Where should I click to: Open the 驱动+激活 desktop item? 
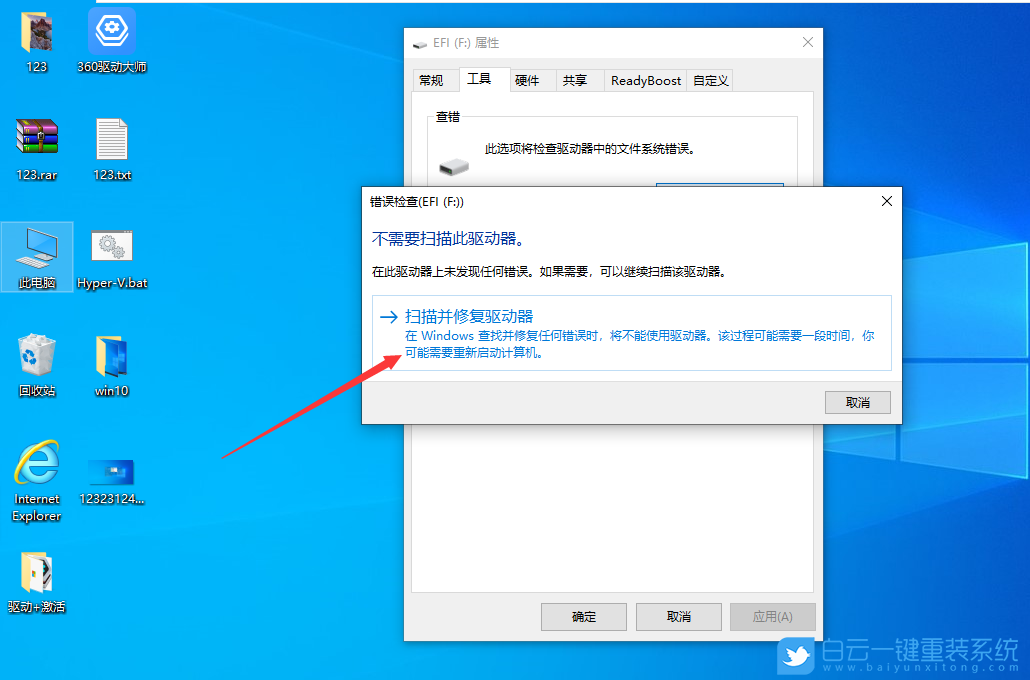pyautogui.click(x=37, y=570)
